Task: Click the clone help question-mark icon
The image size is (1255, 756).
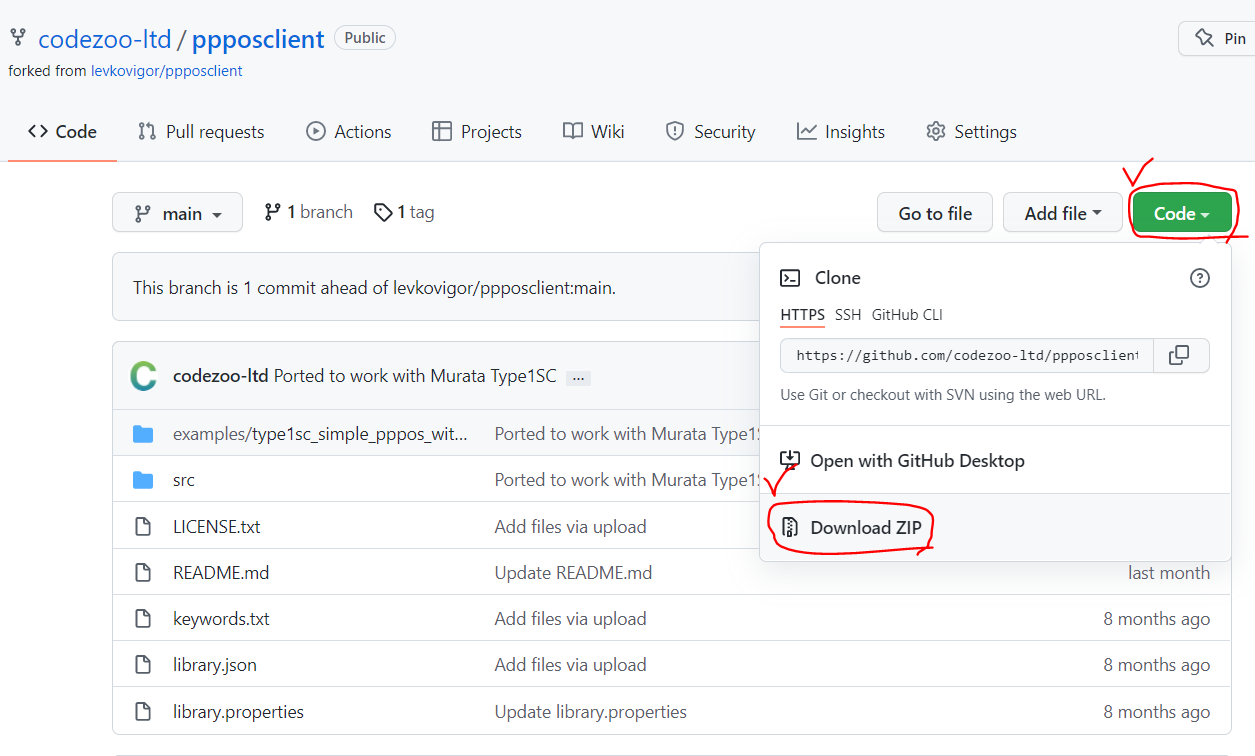Action: 1200,278
